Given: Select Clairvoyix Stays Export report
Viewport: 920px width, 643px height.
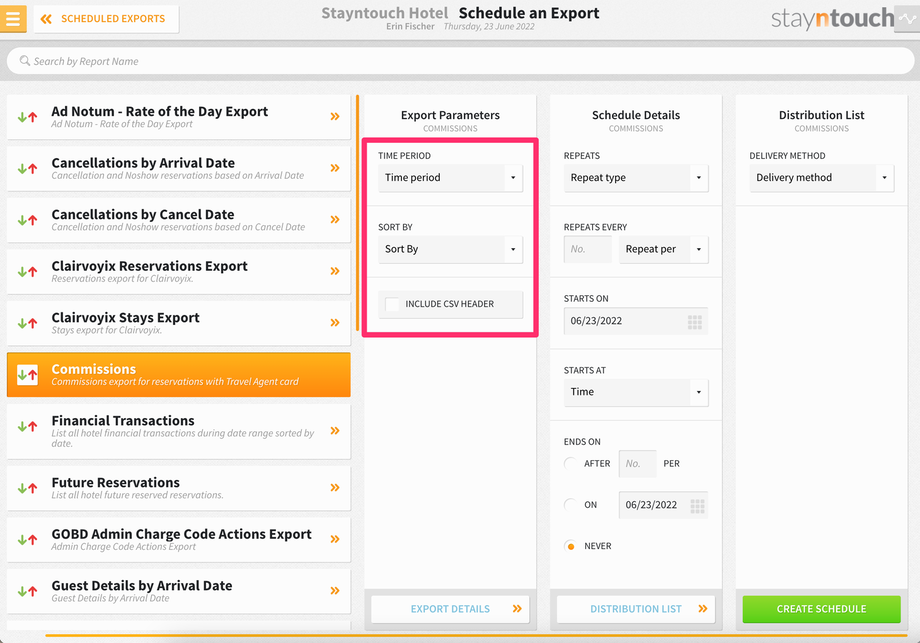Looking at the screenshot, I should [178, 323].
